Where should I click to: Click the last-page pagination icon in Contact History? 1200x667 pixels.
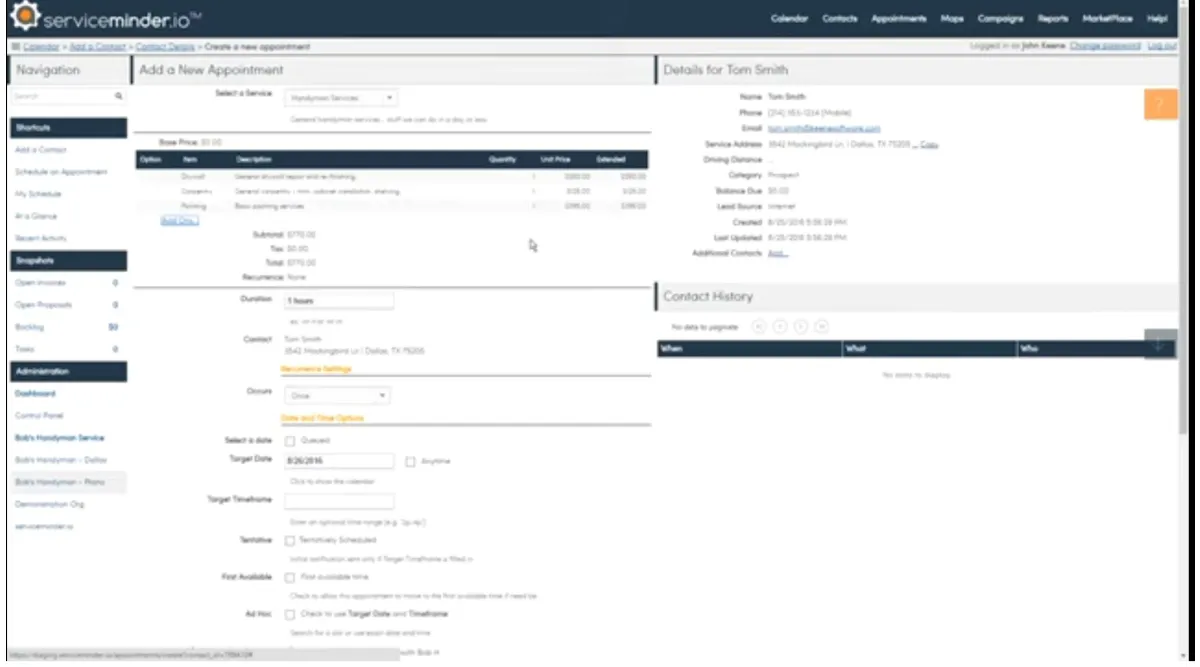(822, 326)
